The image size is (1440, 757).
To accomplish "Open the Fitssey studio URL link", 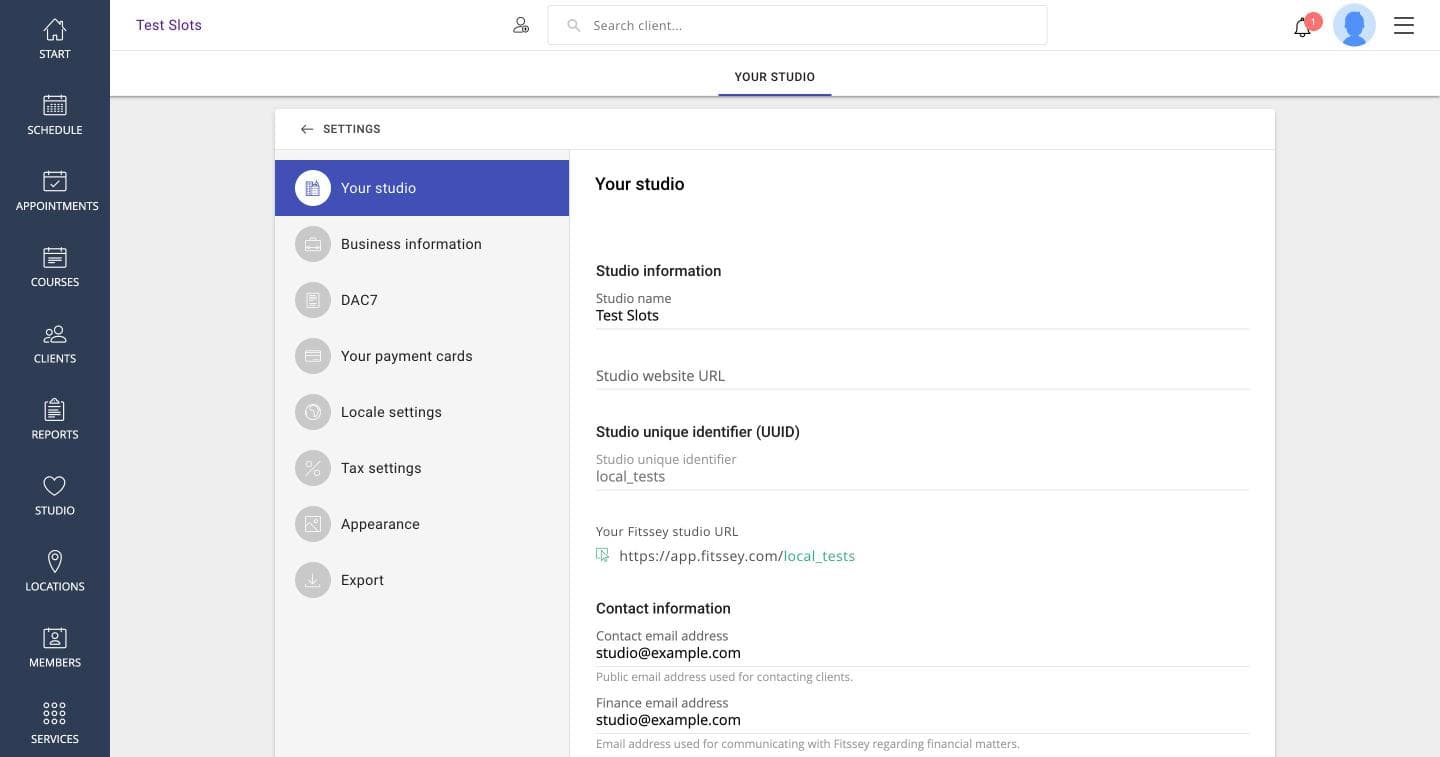I will [737, 556].
